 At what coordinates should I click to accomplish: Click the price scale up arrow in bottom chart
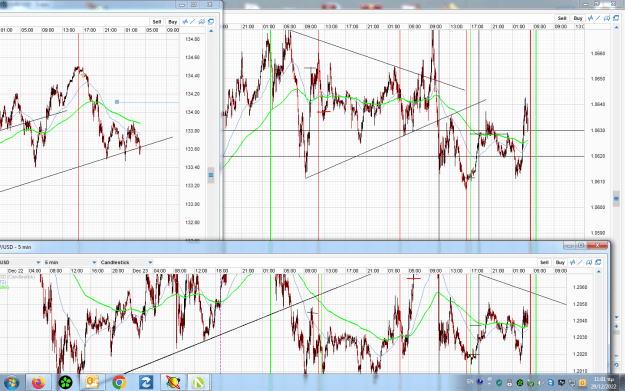point(599,272)
